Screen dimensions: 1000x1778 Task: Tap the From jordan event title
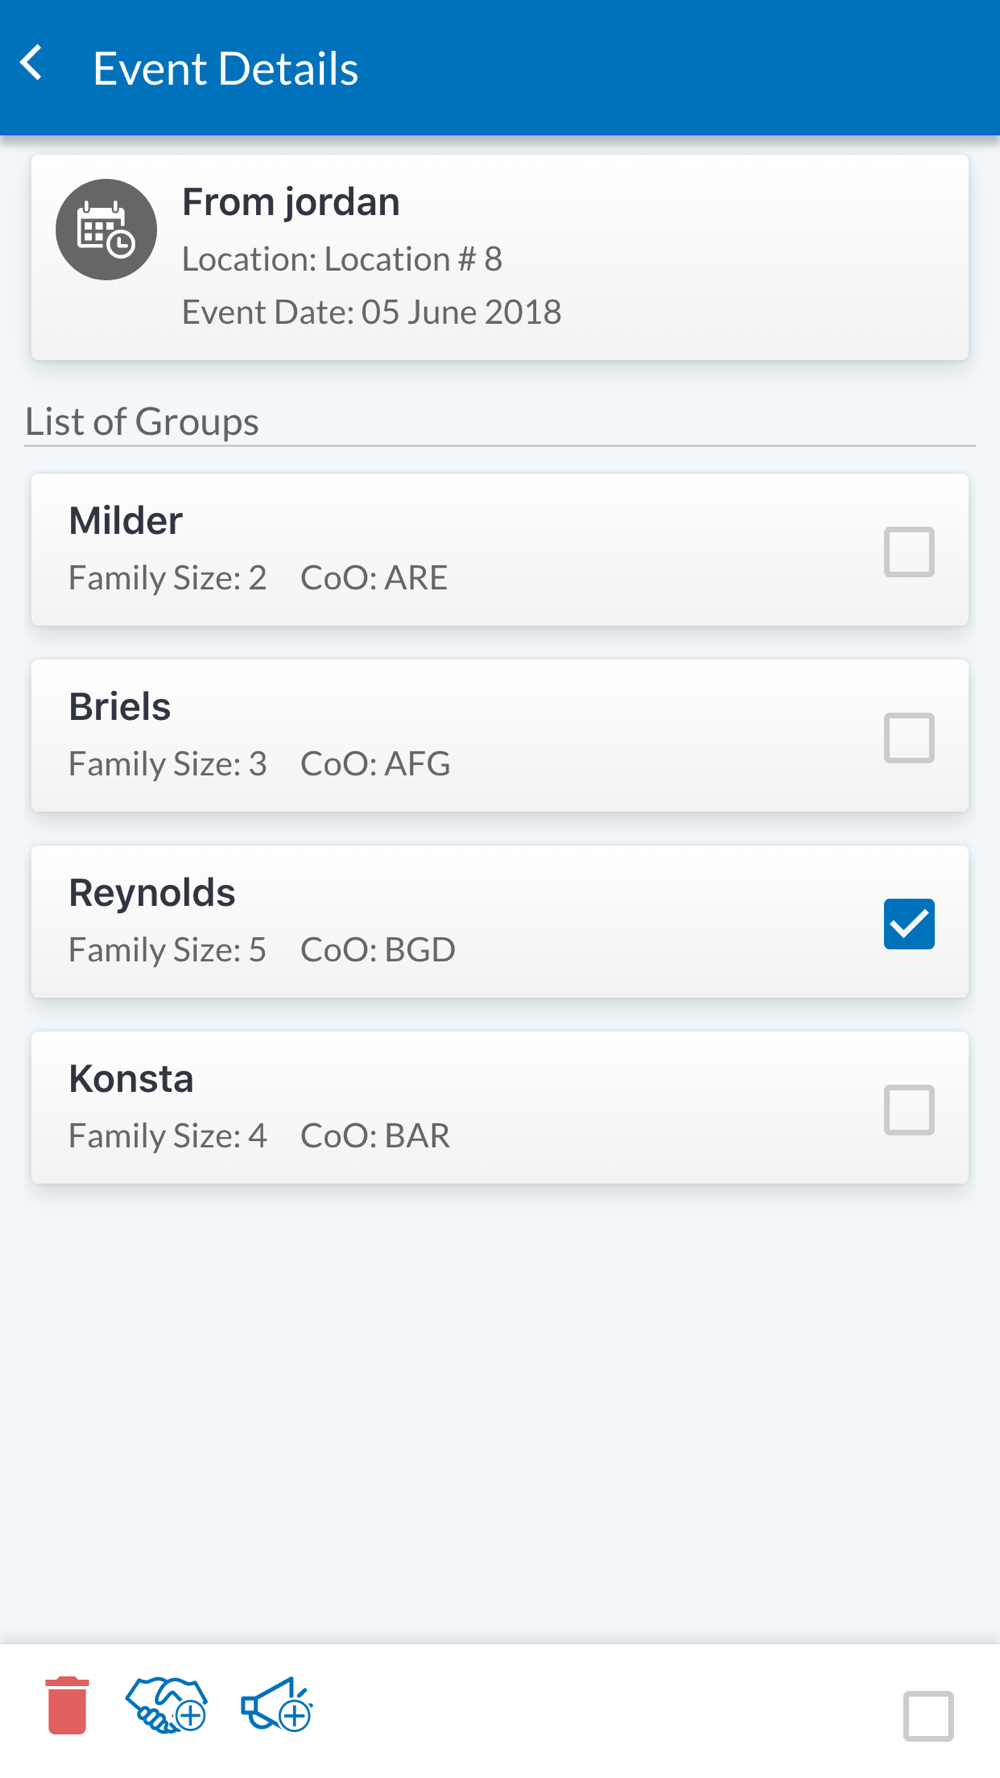[291, 202]
